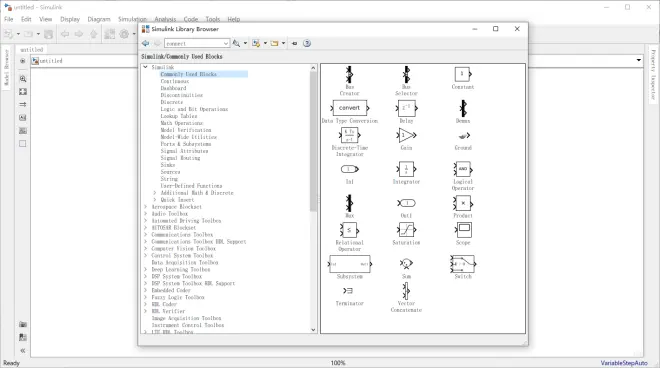Select the Out1 outport block
660x368 pixels.
pyautogui.click(x=406, y=203)
